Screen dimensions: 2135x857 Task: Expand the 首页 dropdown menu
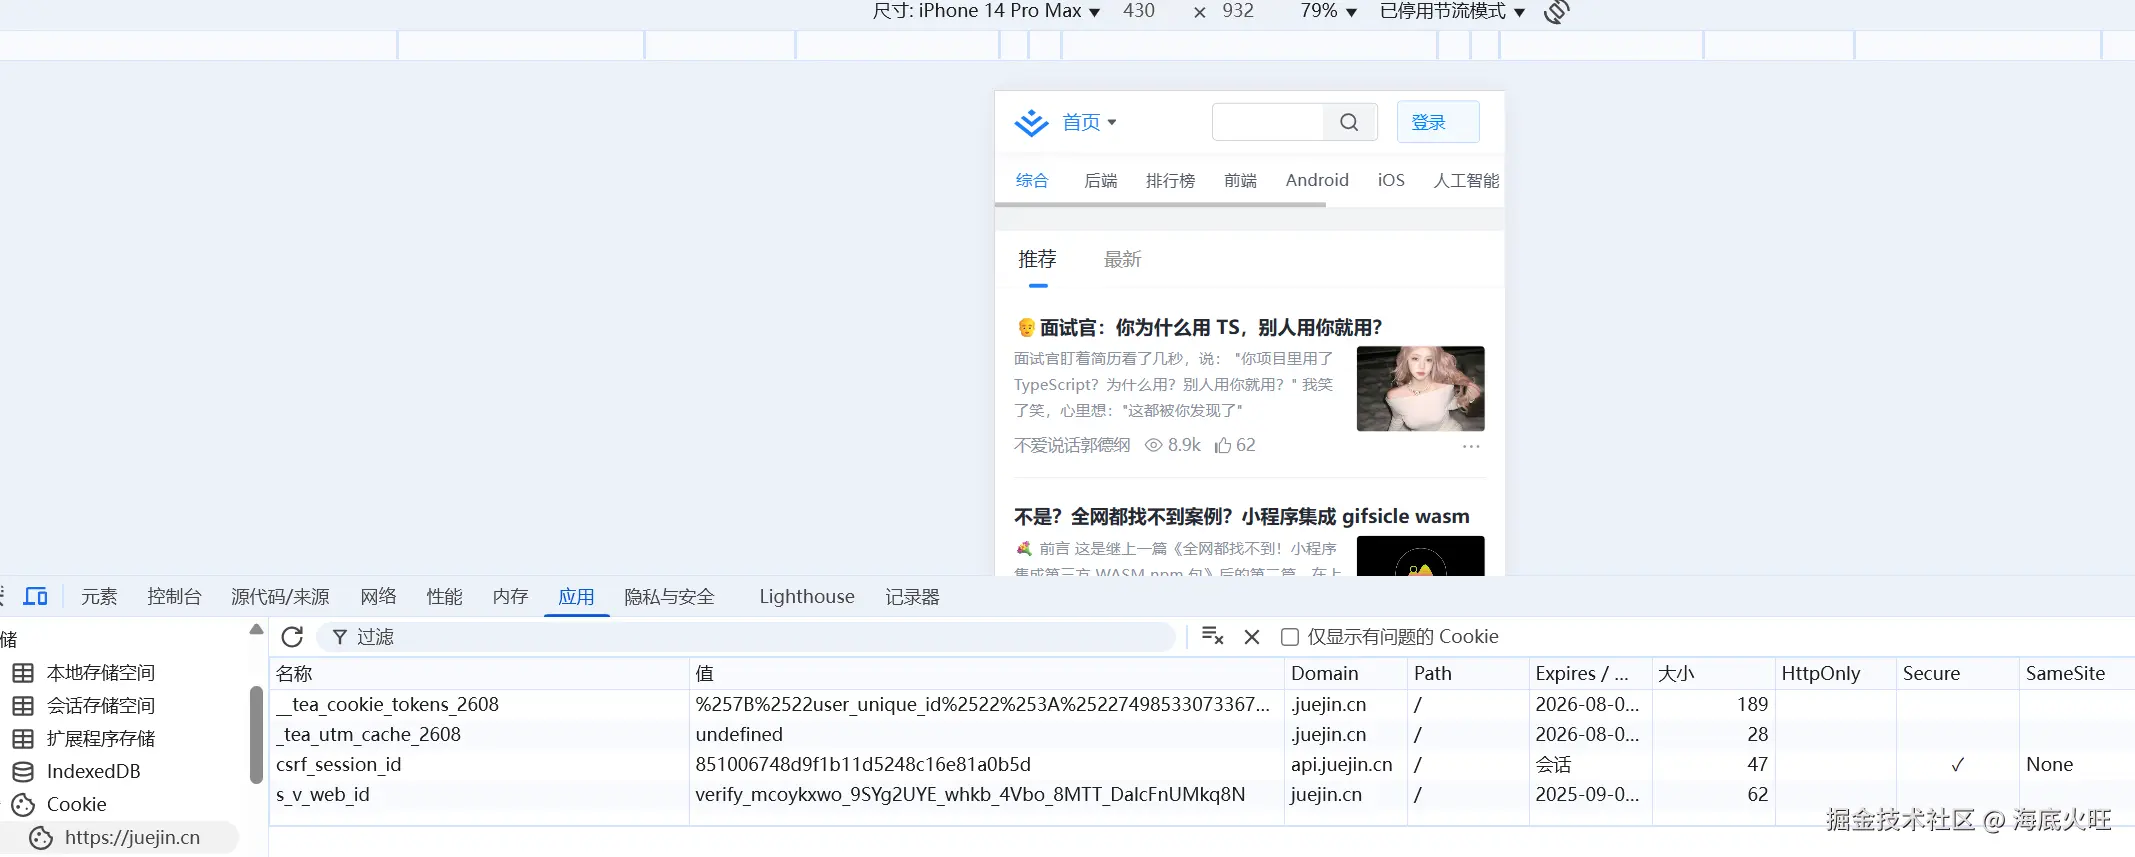click(1089, 122)
